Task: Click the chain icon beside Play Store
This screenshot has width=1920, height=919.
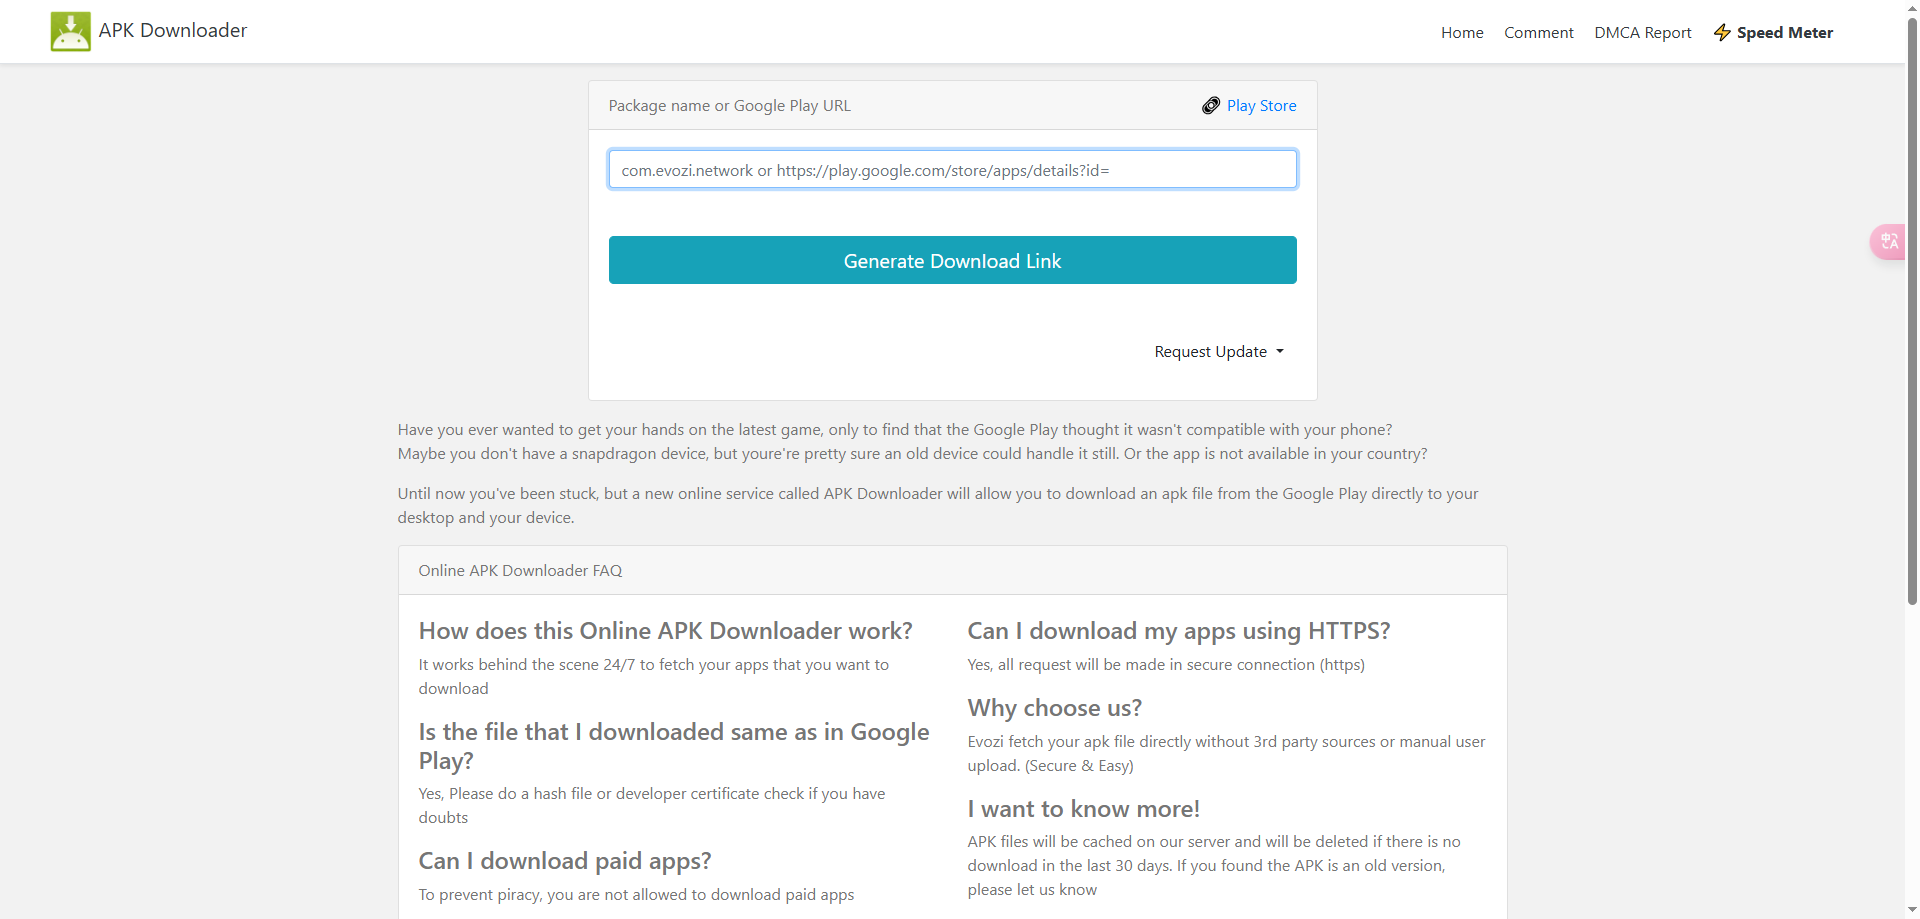Action: click(x=1210, y=106)
